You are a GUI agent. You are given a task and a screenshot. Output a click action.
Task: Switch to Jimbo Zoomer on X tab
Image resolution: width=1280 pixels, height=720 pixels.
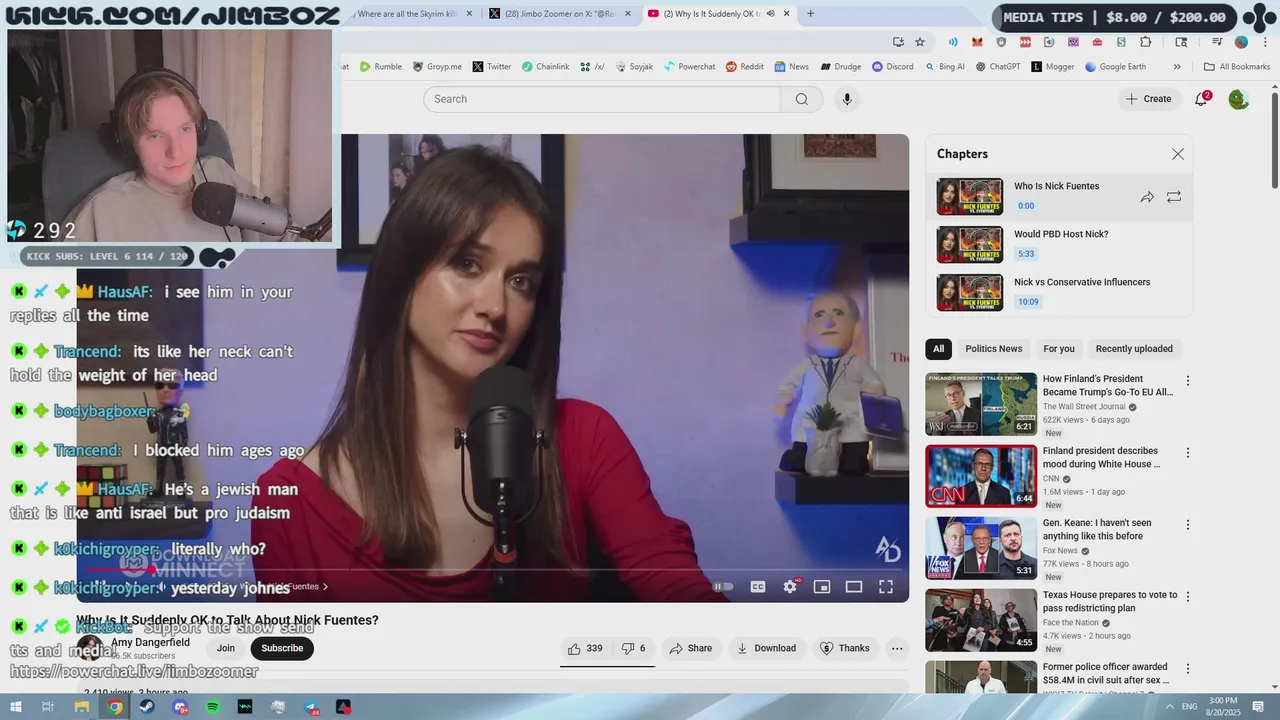pyautogui.click(x=560, y=14)
